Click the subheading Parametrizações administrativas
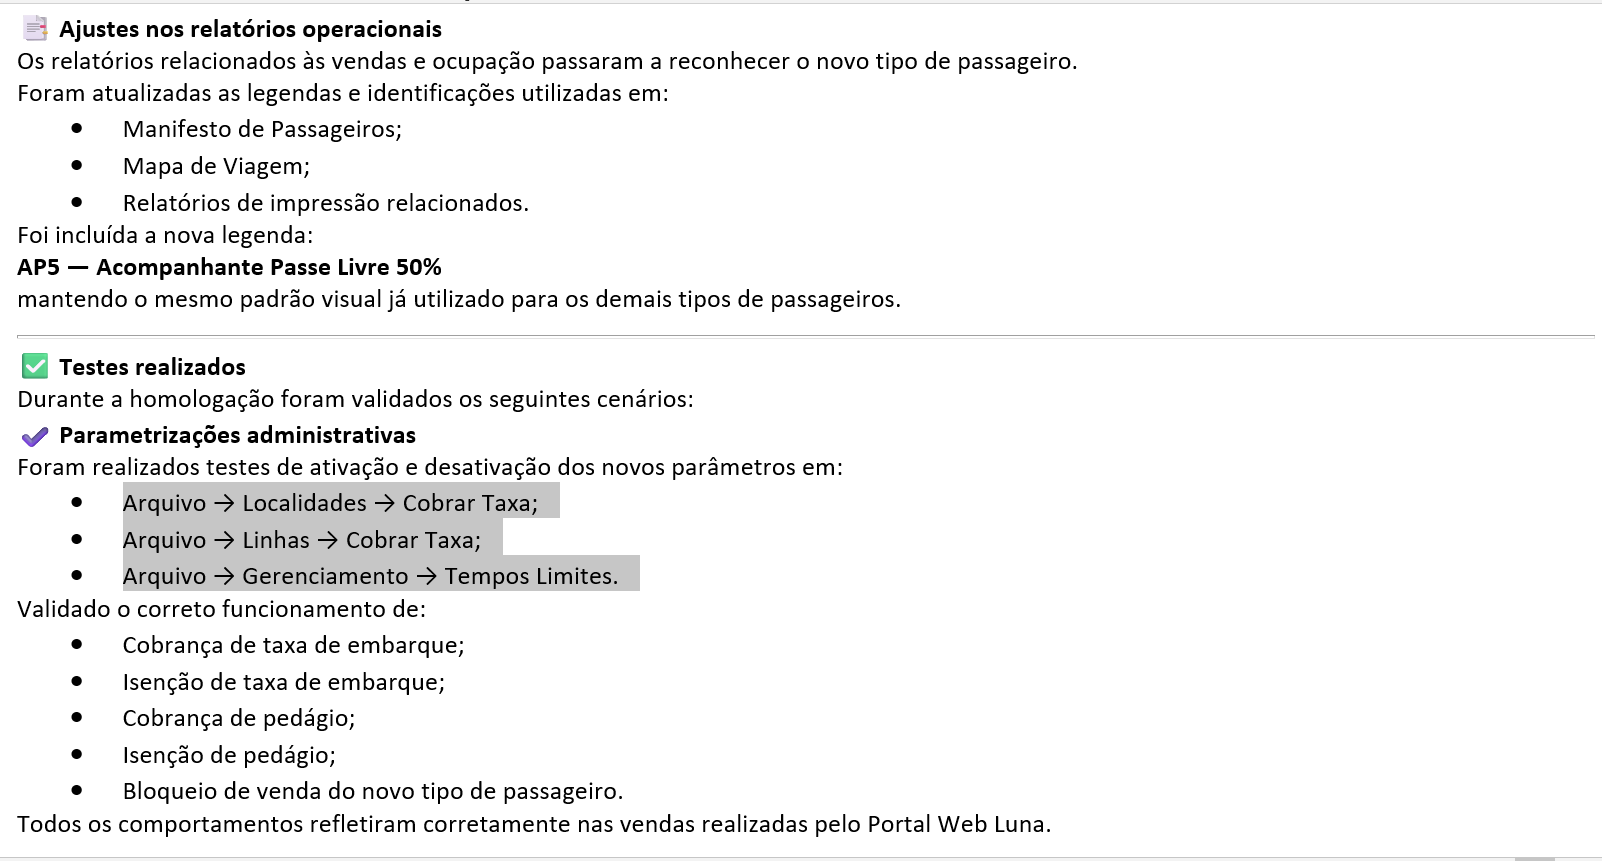The width and height of the screenshot is (1602, 861). [237, 435]
